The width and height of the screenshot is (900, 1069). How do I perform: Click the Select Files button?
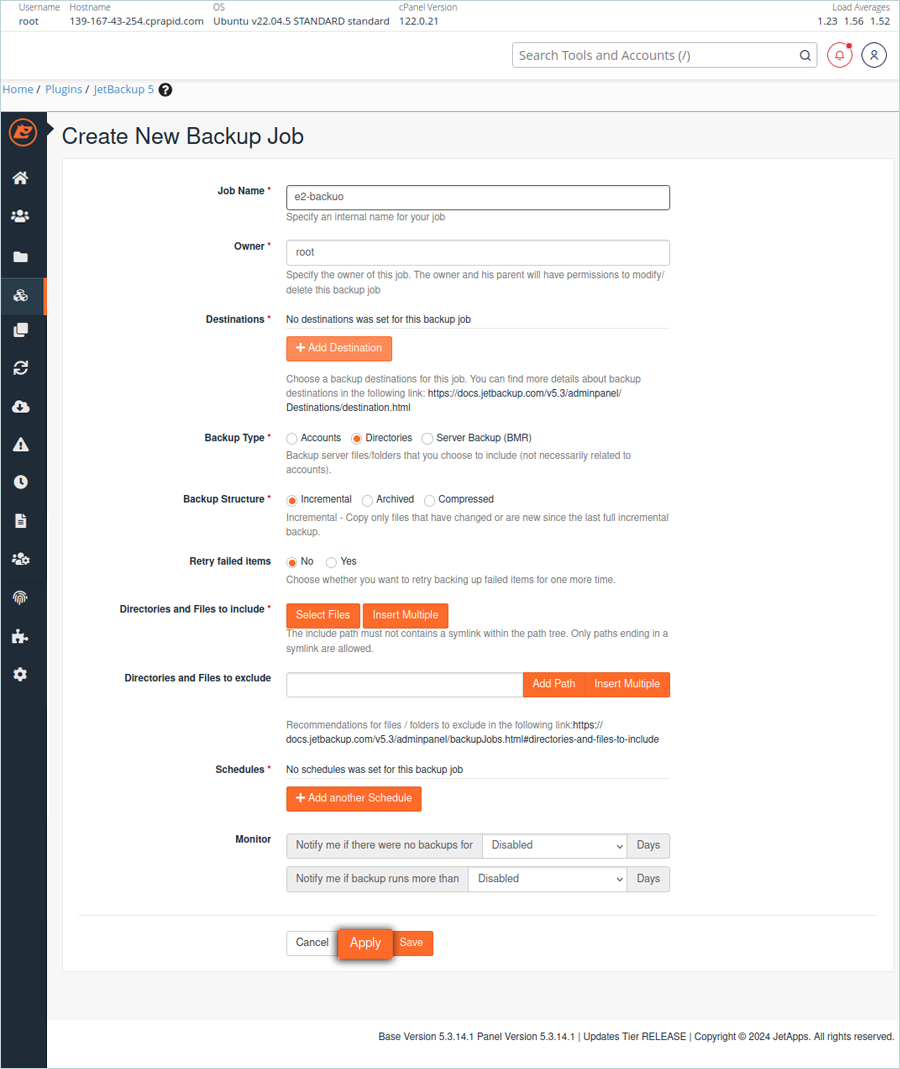click(x=322, y=615)
